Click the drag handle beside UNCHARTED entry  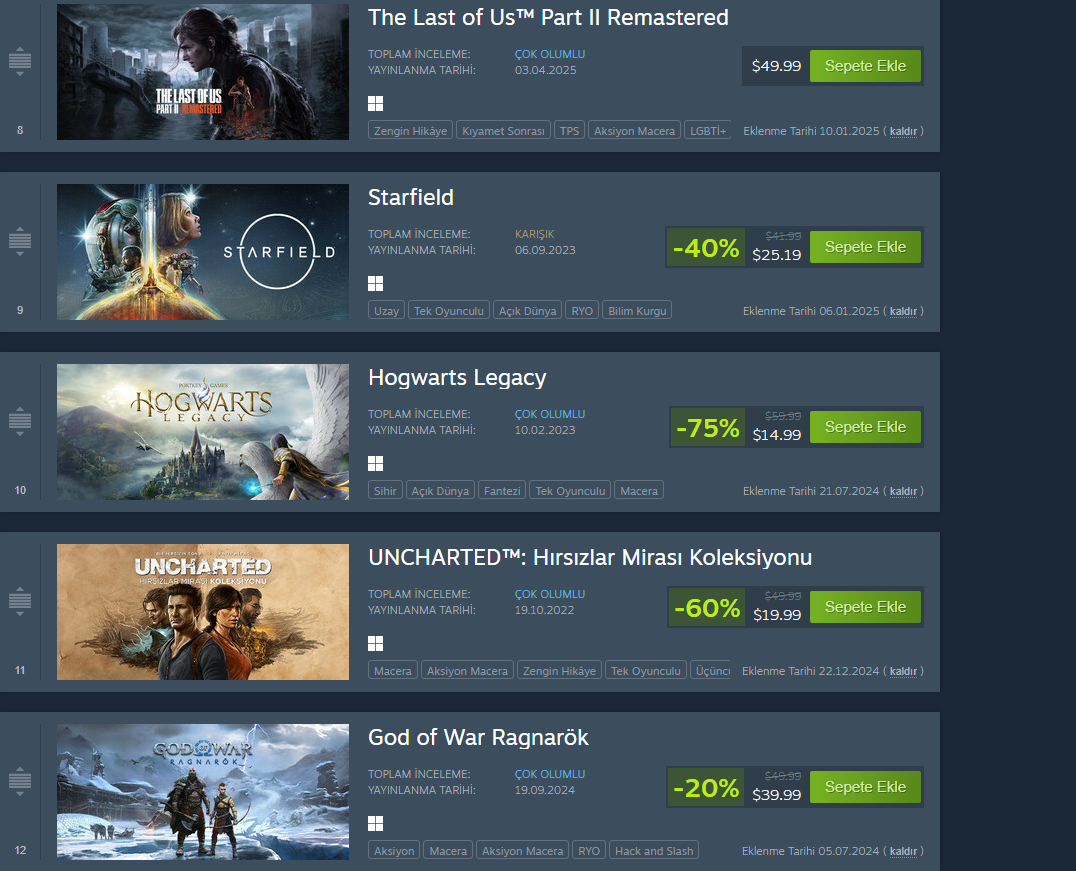tap(20, 601)
